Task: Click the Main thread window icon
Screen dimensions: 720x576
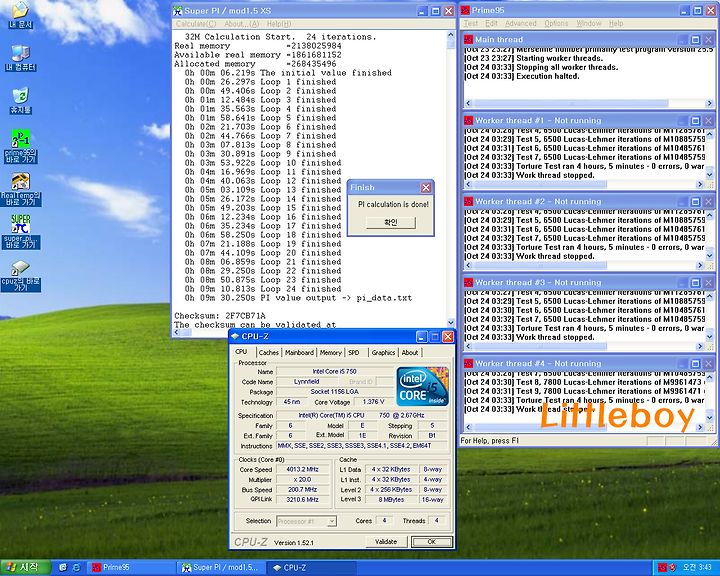Action: [x=468, y=40]
